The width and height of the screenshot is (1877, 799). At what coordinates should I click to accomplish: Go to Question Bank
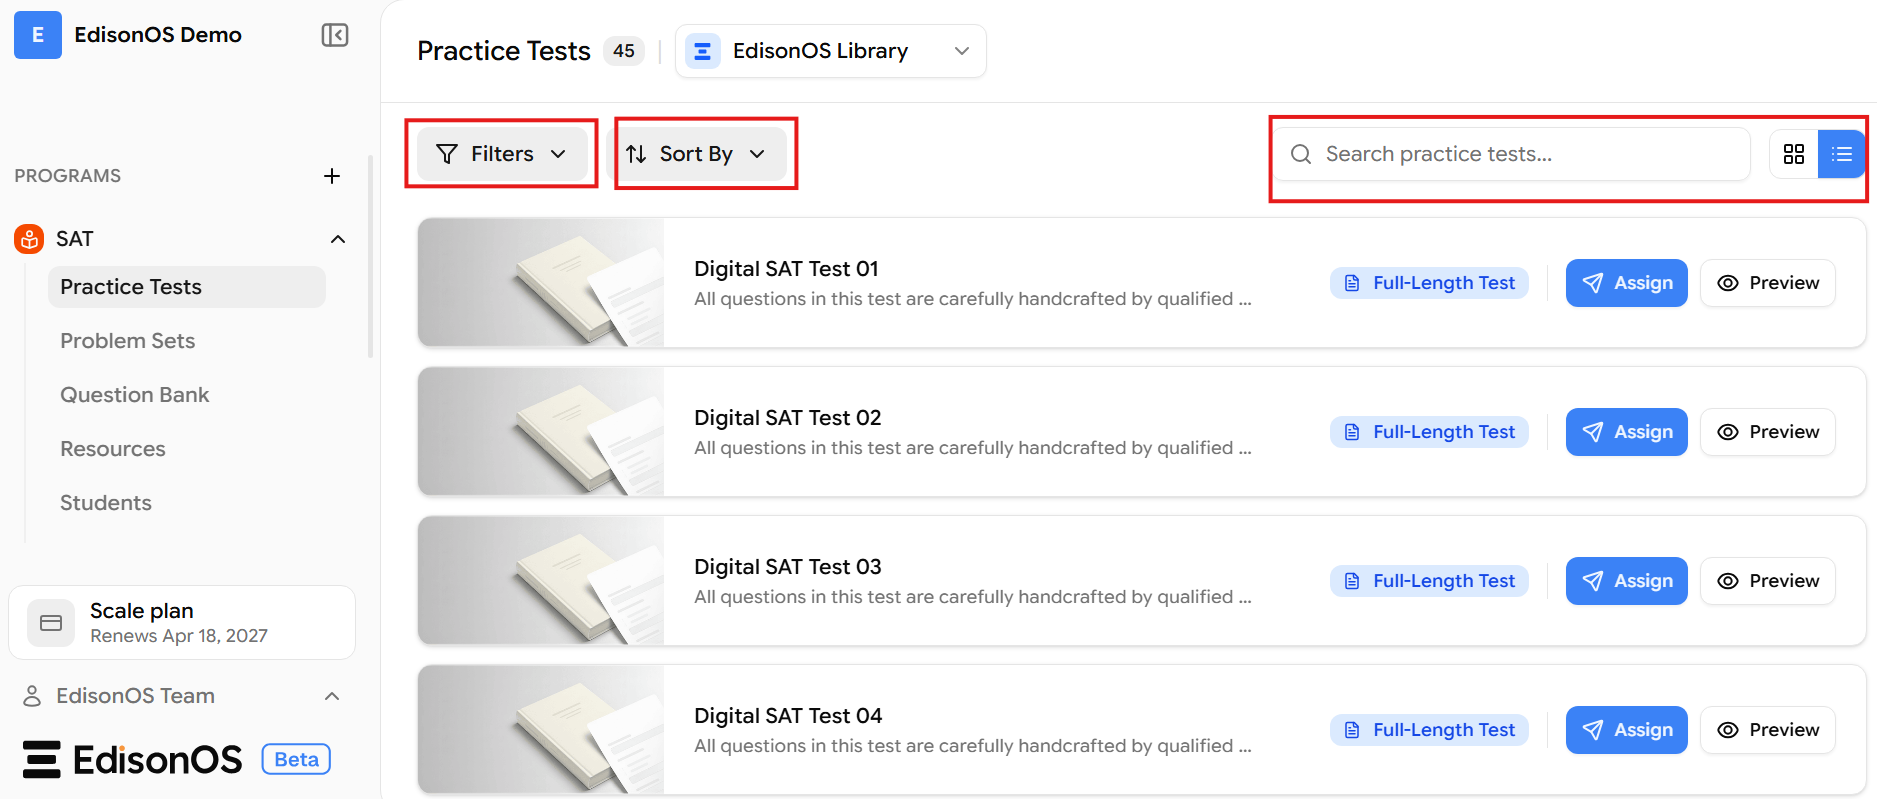pyautogui.click(x=135, y=395)
